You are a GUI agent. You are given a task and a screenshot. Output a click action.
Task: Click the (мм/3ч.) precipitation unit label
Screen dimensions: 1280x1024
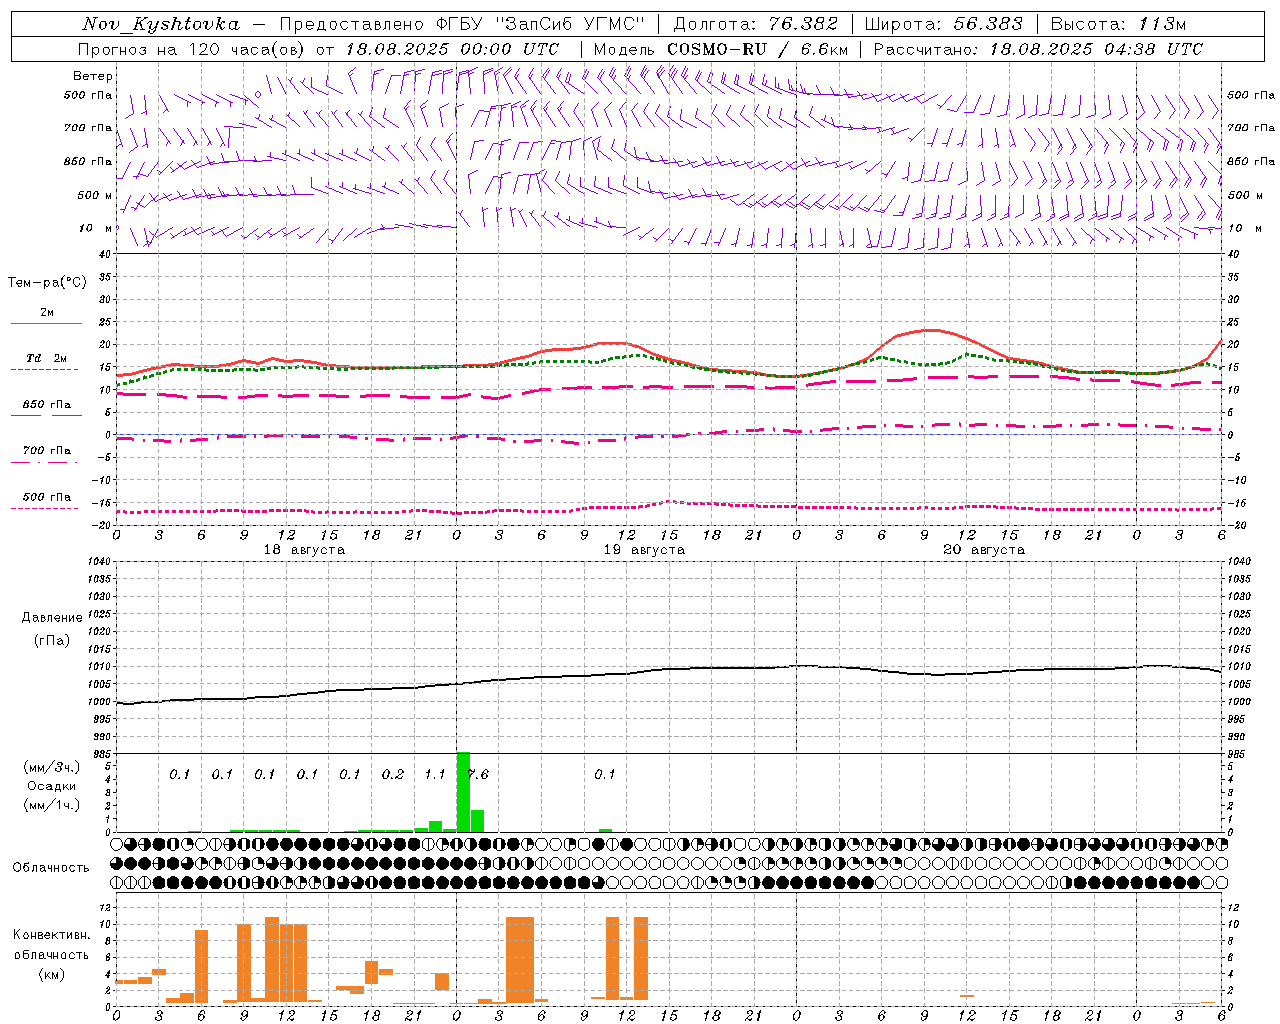point(51,767)
